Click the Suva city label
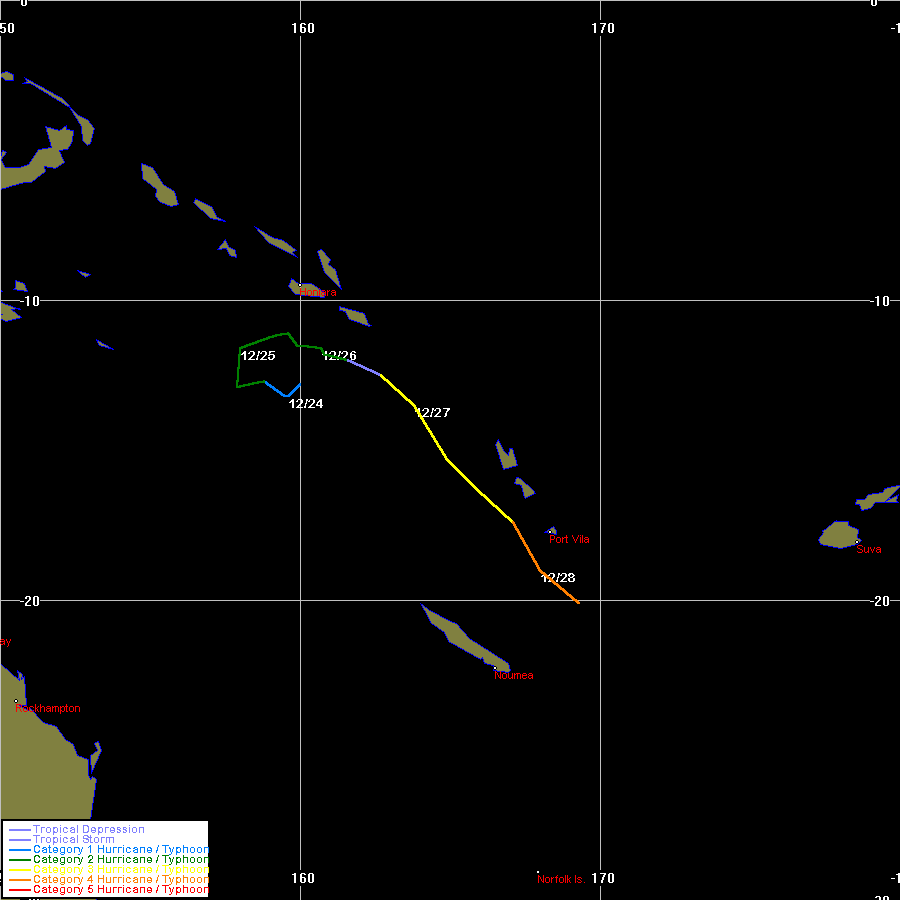 click(869, 550)
